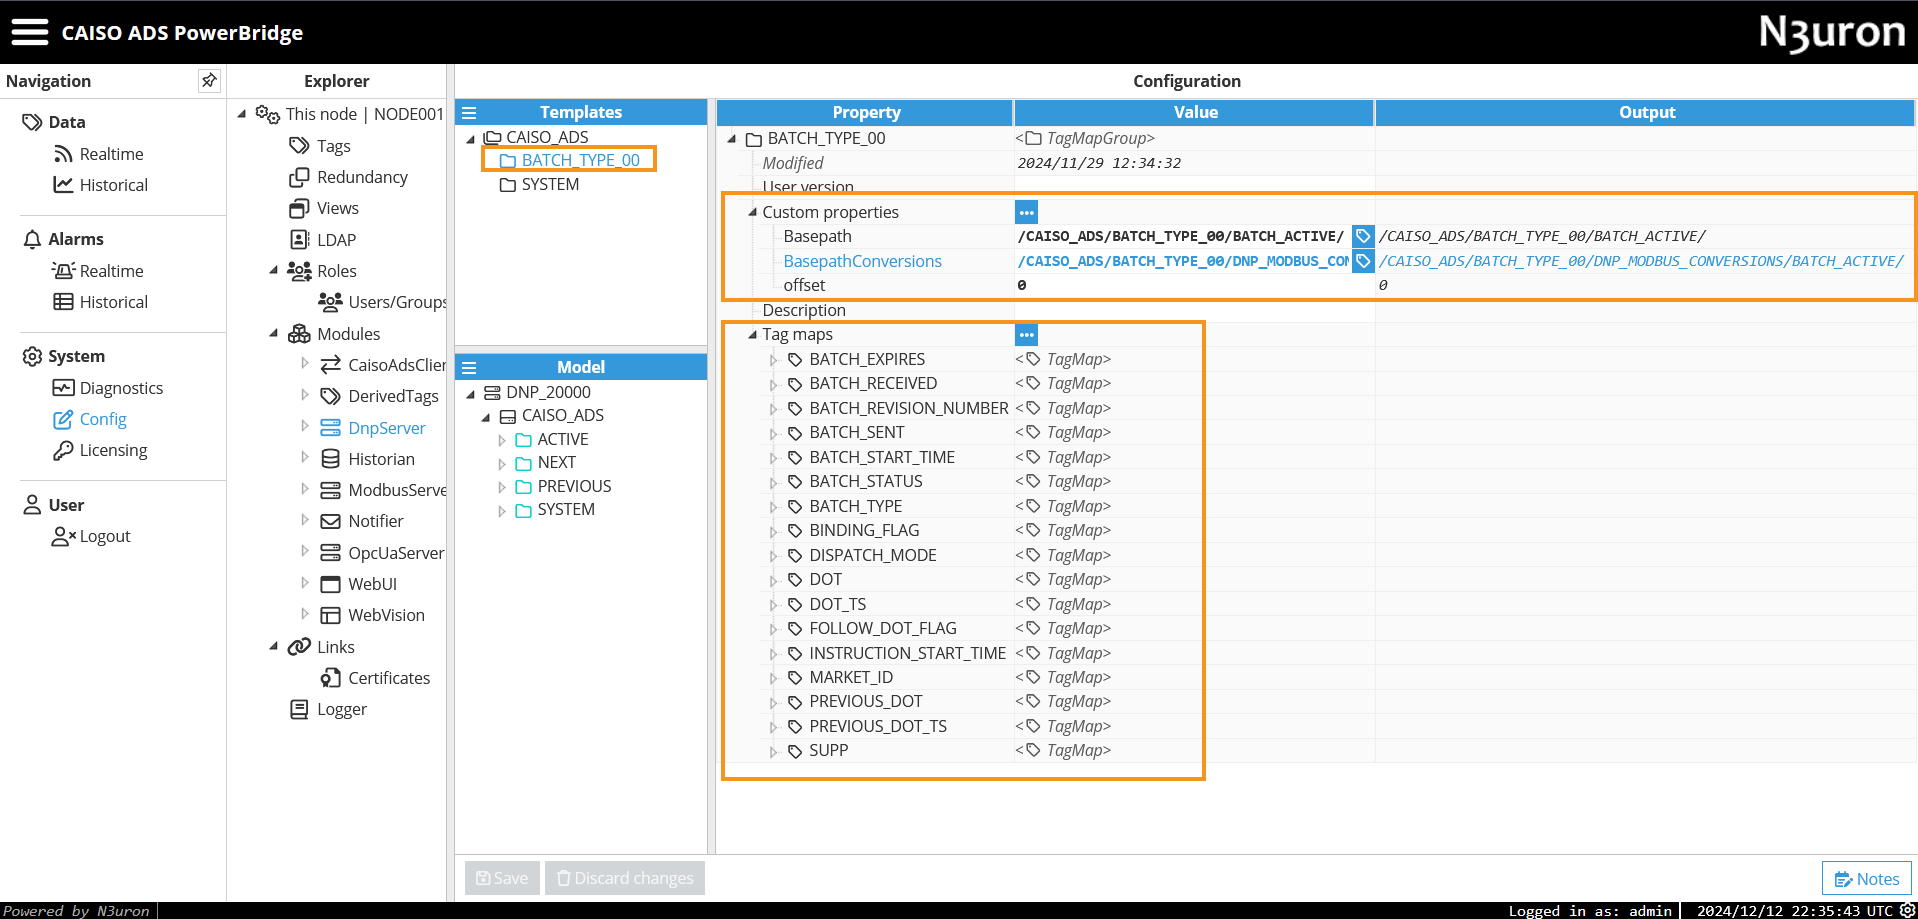Click the Custom properties ellipsis button
Screen dimensions: 1918x919
(1026, 212)
